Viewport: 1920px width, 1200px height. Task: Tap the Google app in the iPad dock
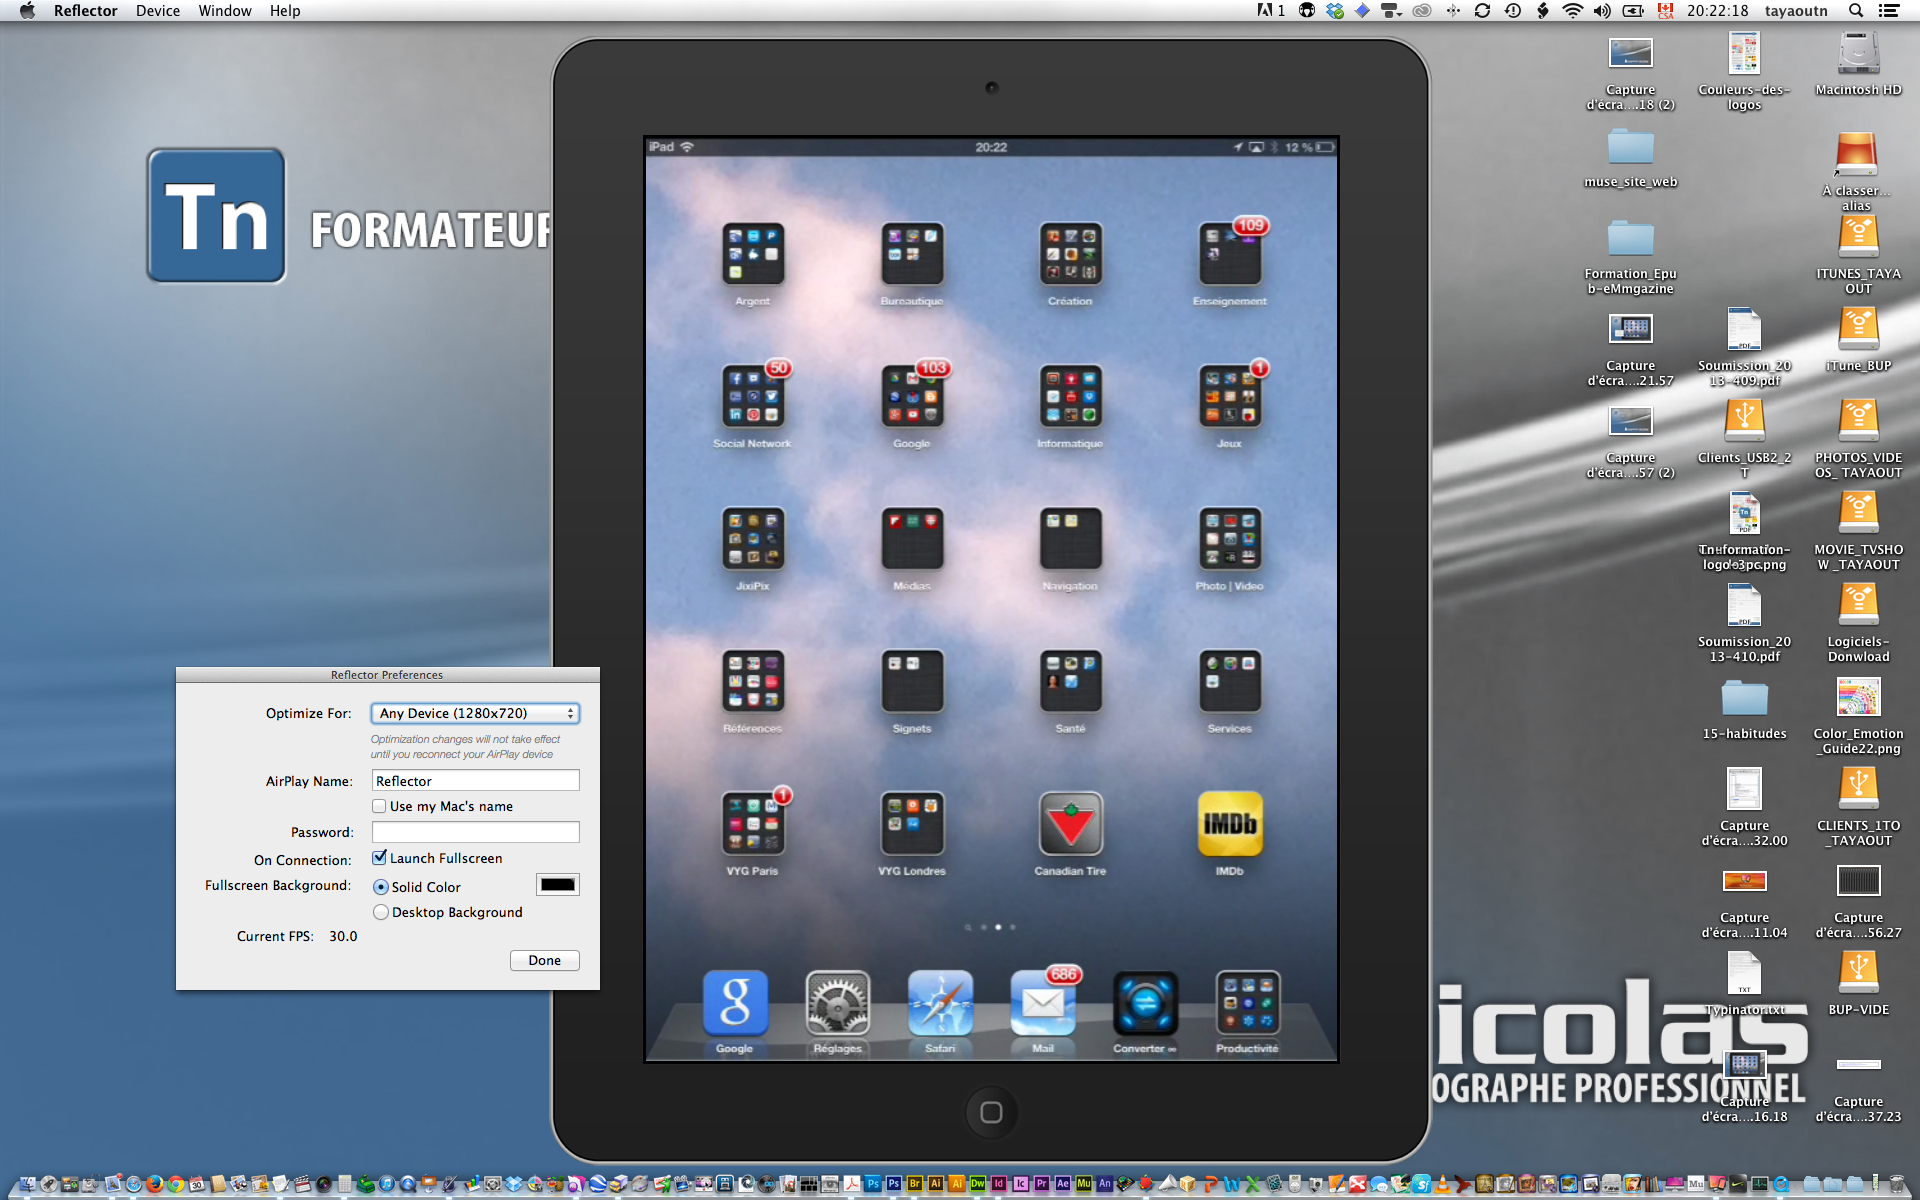tap(735, 1003)
